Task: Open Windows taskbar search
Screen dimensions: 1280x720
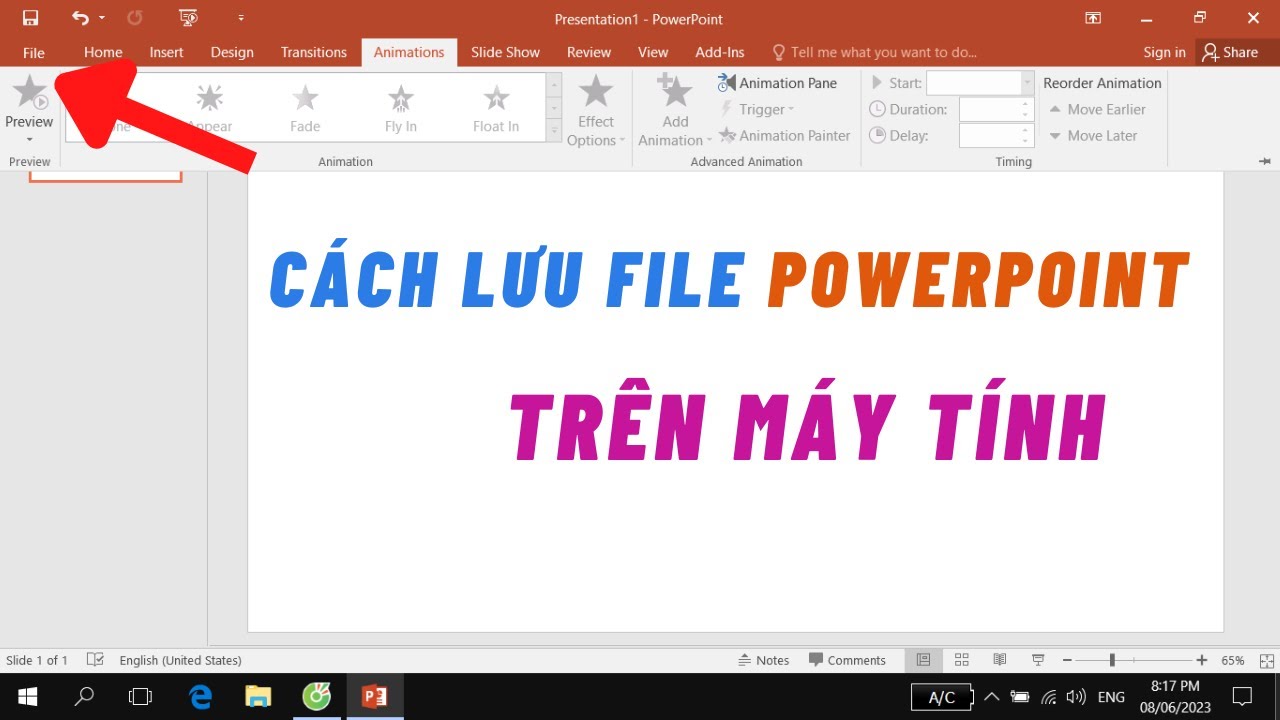Action: pyautogui.click(x=84, y=696)
